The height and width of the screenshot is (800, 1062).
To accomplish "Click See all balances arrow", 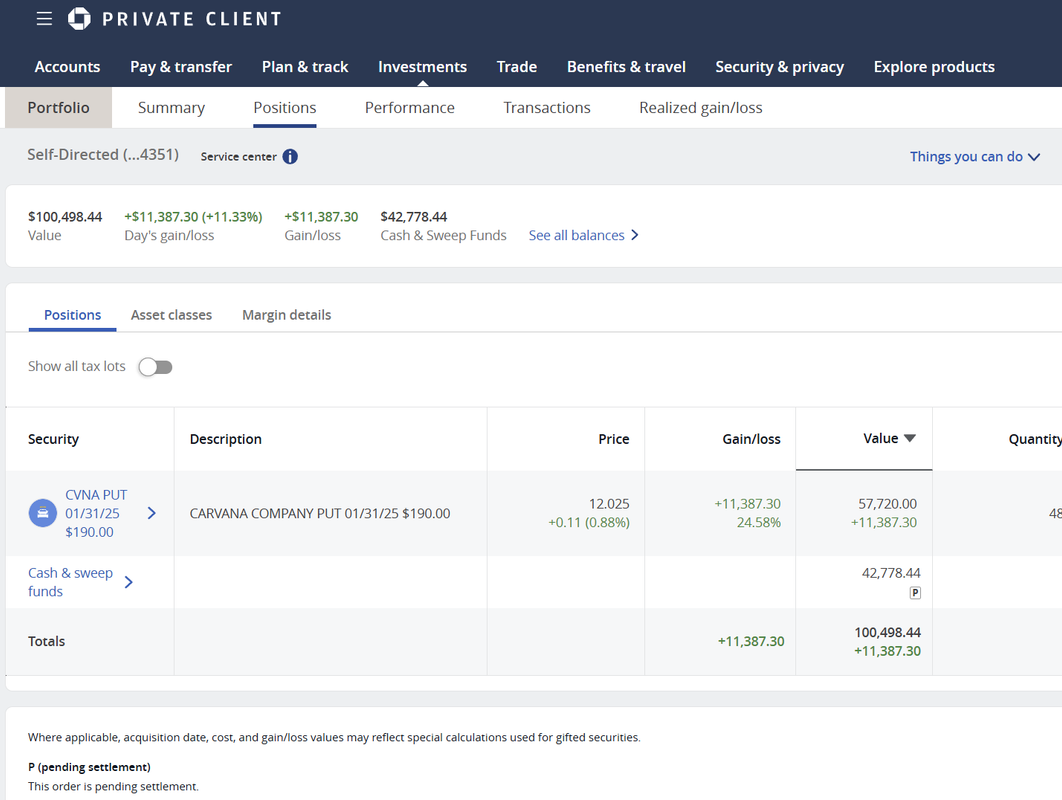I will 635,235.
